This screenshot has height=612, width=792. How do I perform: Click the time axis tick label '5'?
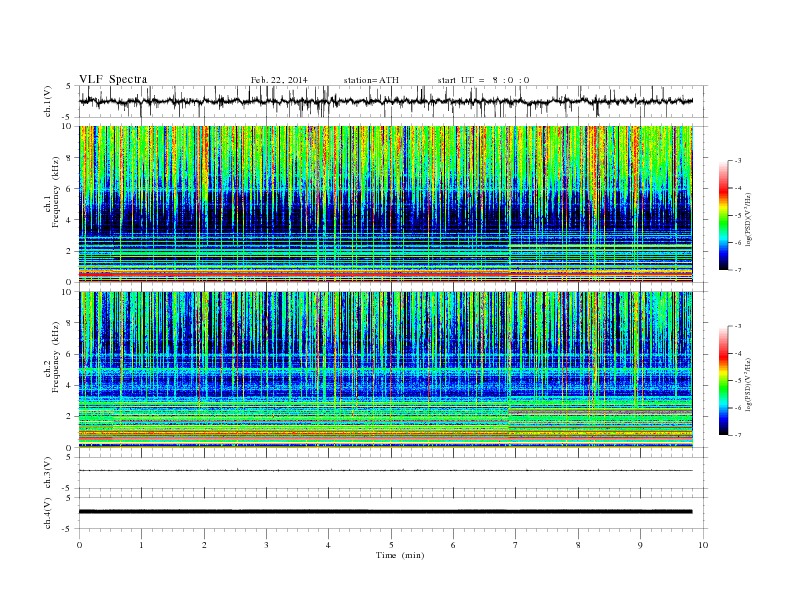[x=391, y=545]
